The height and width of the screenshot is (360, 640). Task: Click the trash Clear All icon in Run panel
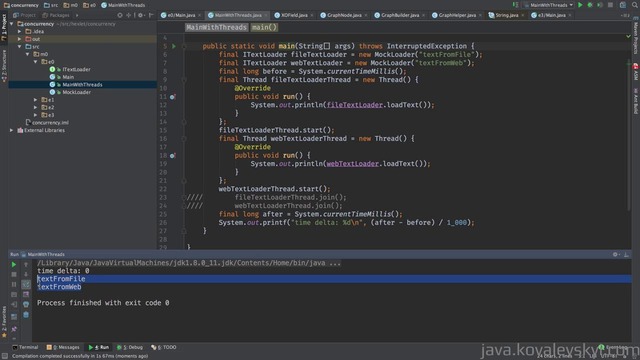coord(26,315)
